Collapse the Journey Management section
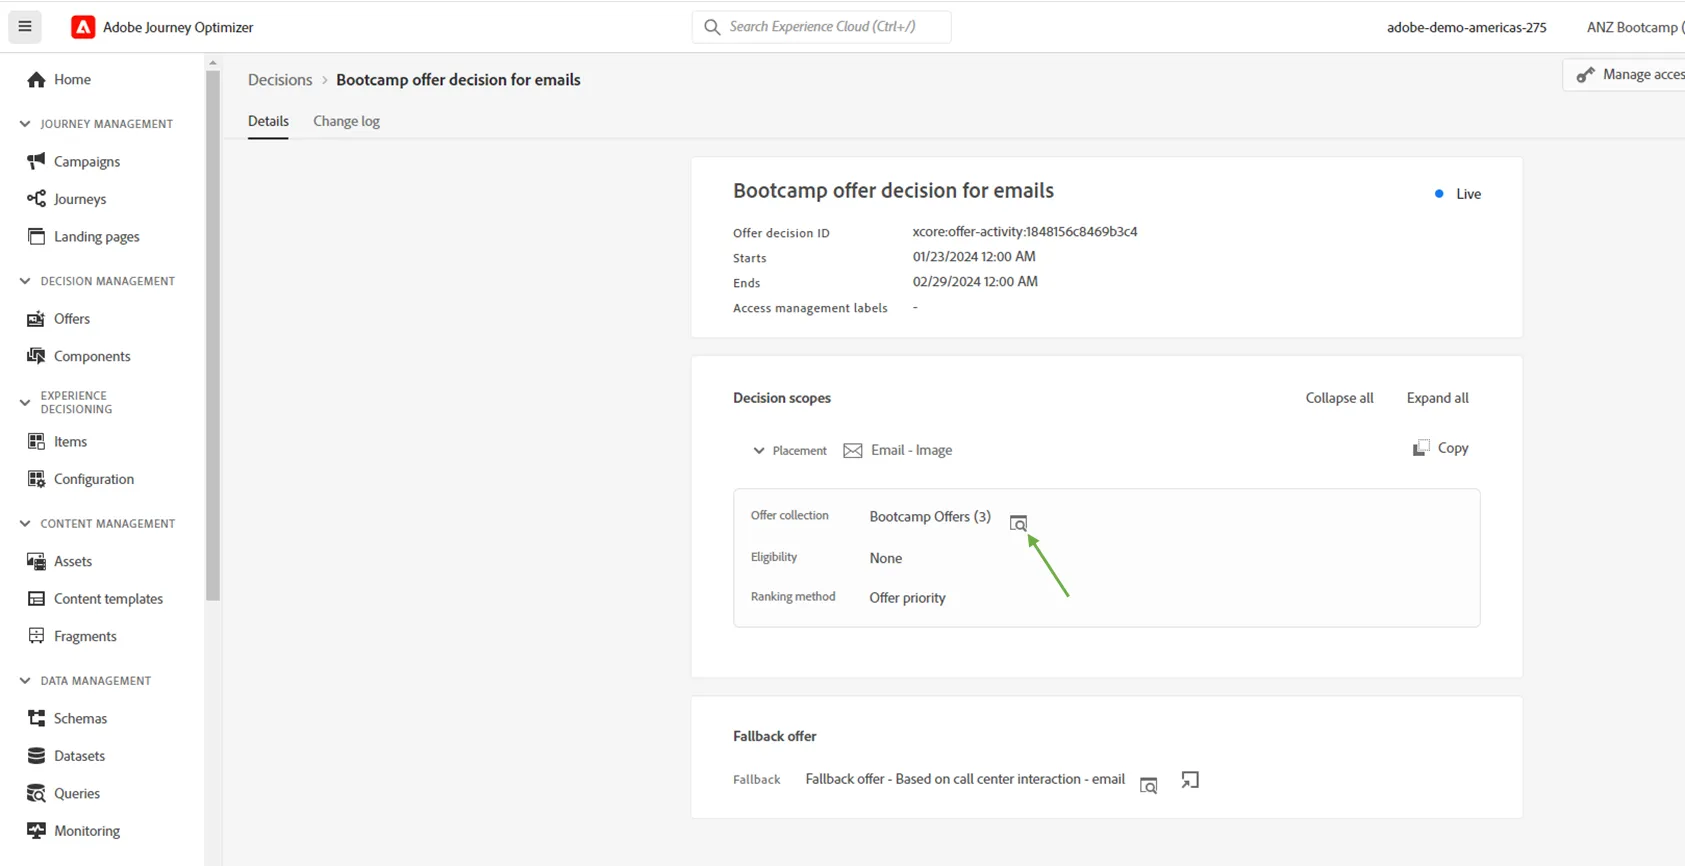 (x=25, y=124)
